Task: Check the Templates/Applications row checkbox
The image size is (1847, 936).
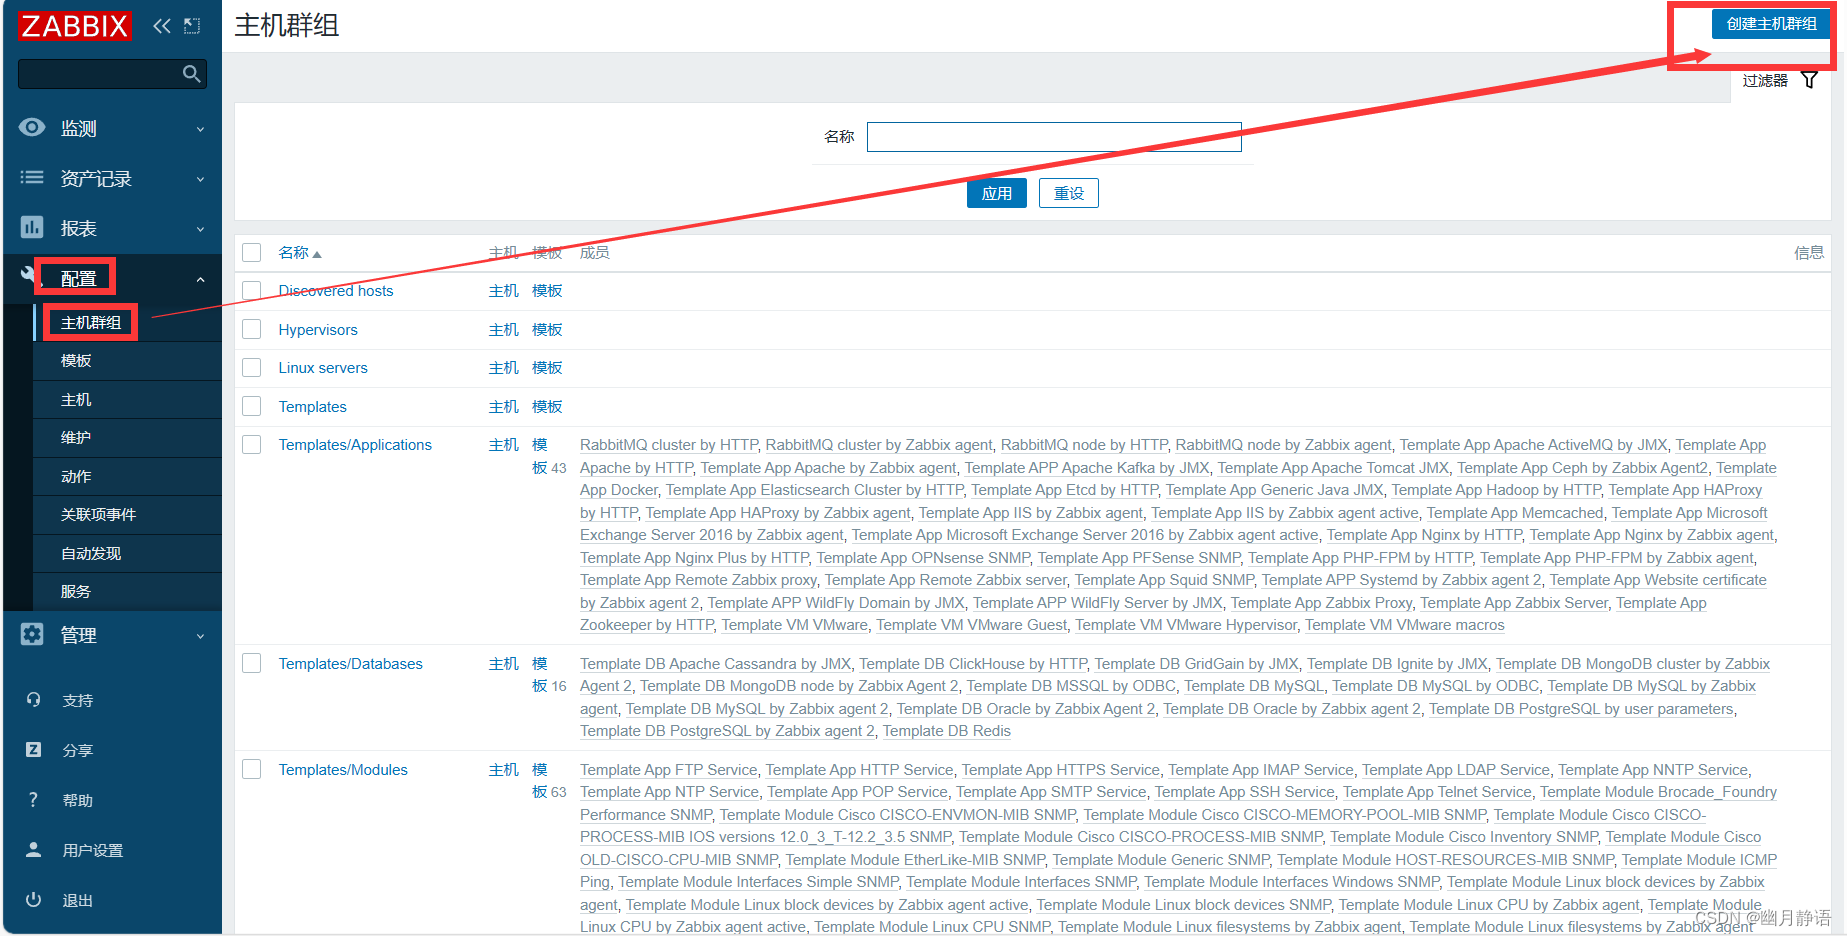Action: [252, 444]
